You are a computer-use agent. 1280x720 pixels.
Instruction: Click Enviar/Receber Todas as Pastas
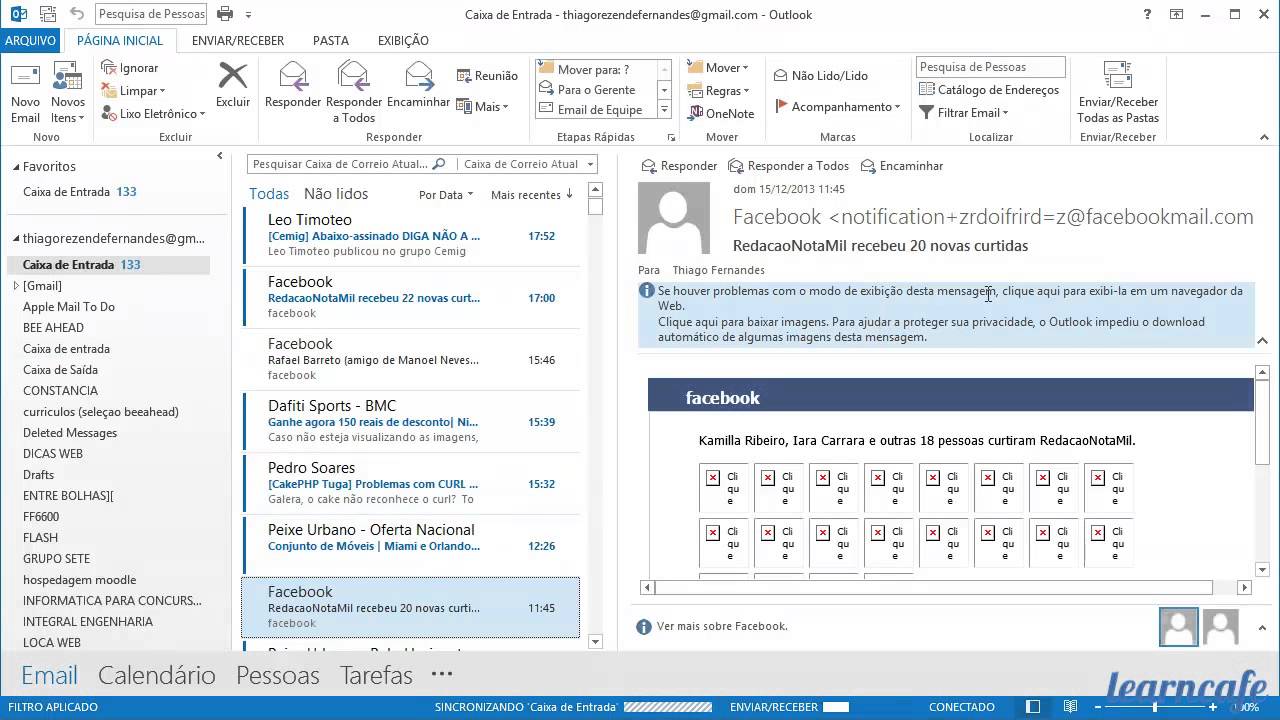point(1118,92)
